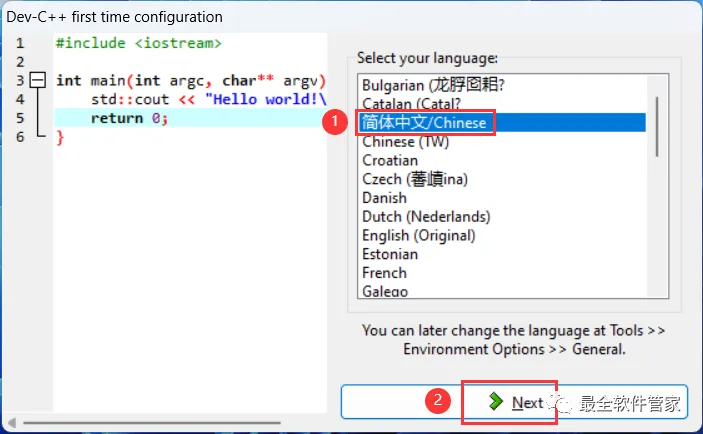Select Estonian in the language list

point(502,254)
